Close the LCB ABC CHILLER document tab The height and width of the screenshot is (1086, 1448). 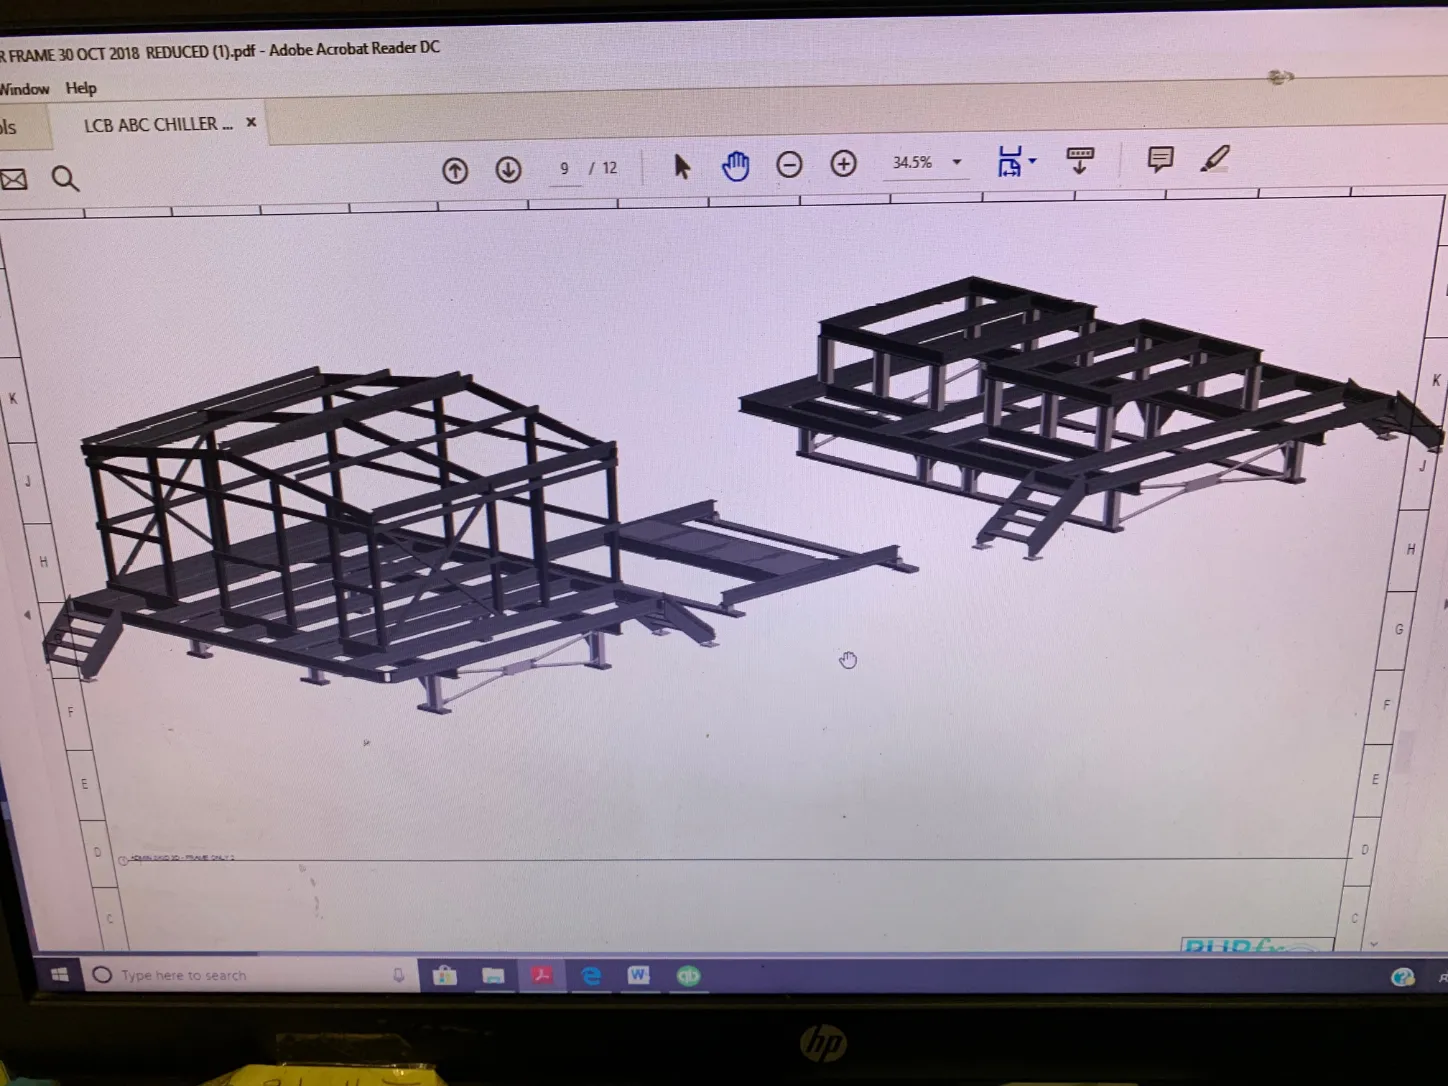[x=251, y=122]
